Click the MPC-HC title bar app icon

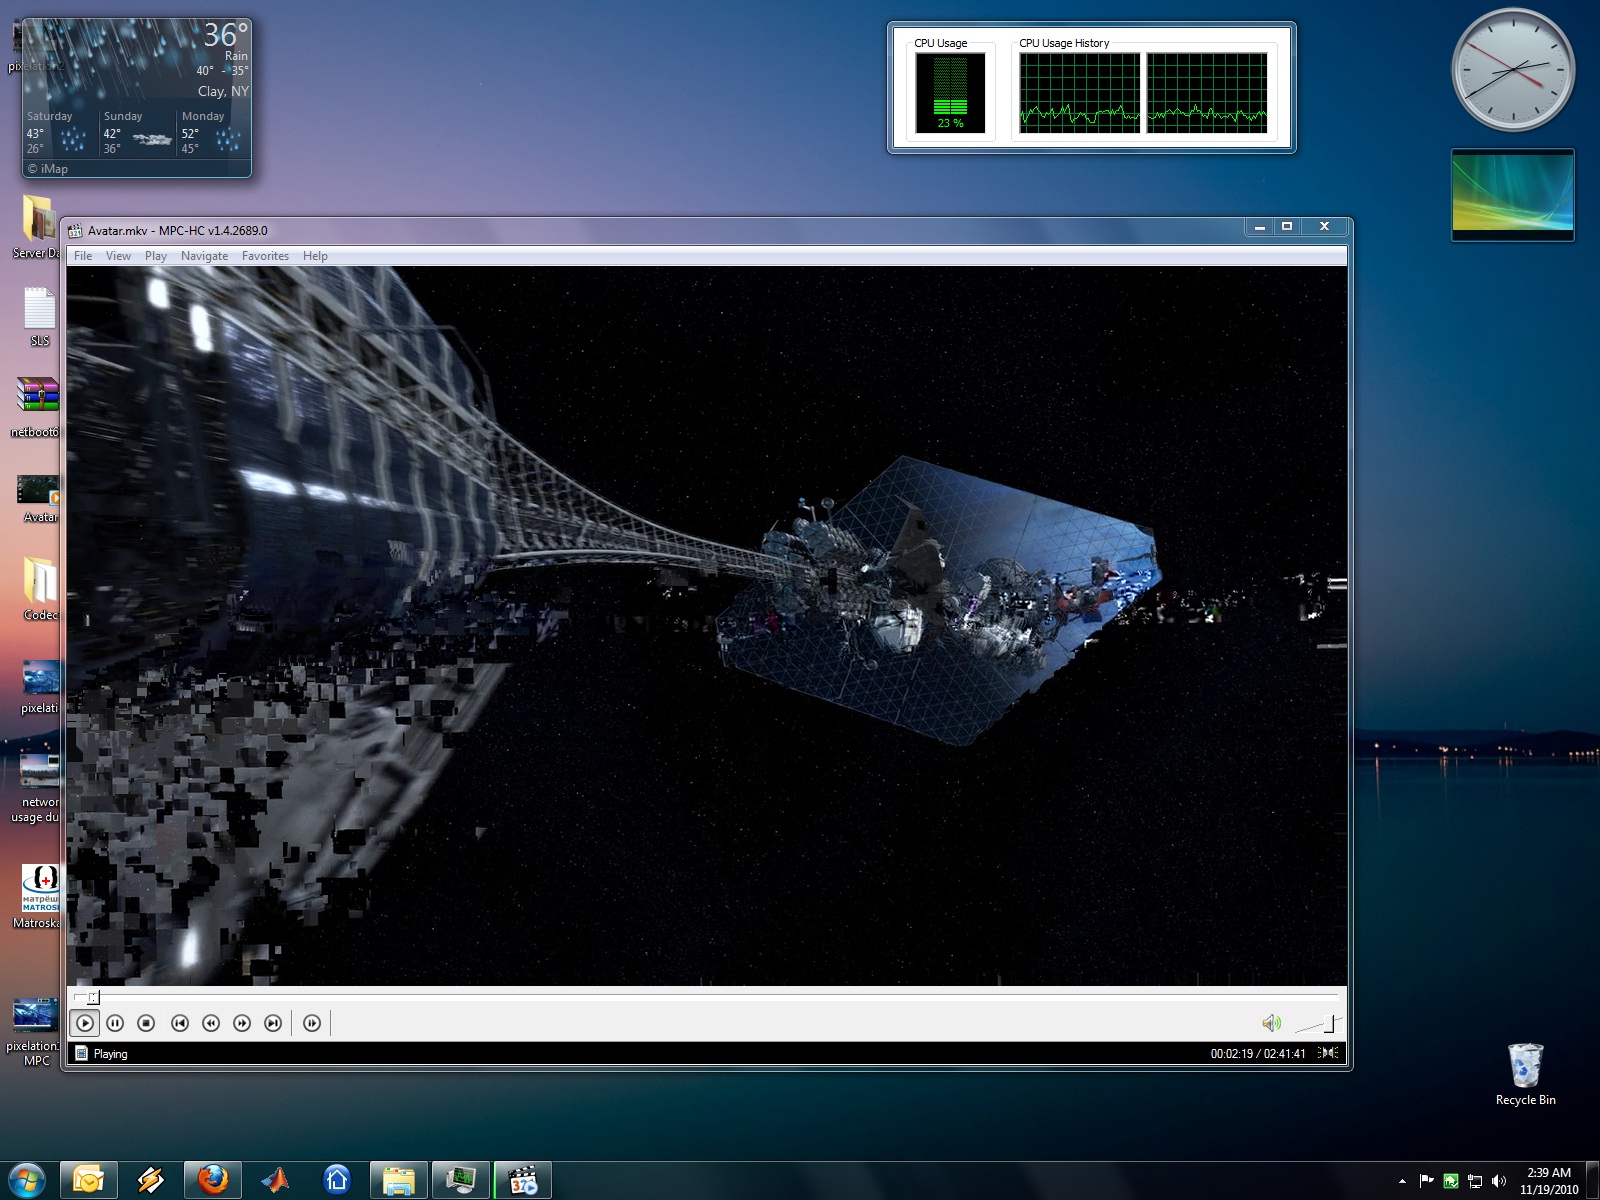75,230
